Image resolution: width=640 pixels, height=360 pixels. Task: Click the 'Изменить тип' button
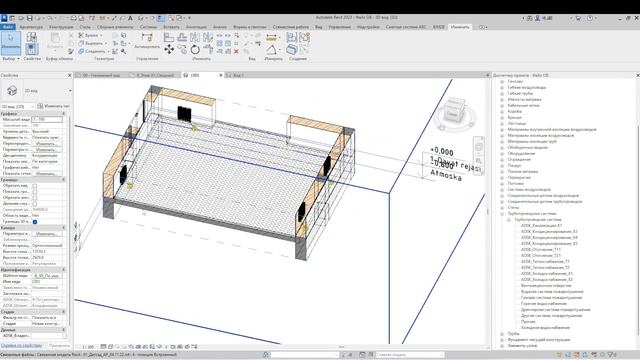53,107
